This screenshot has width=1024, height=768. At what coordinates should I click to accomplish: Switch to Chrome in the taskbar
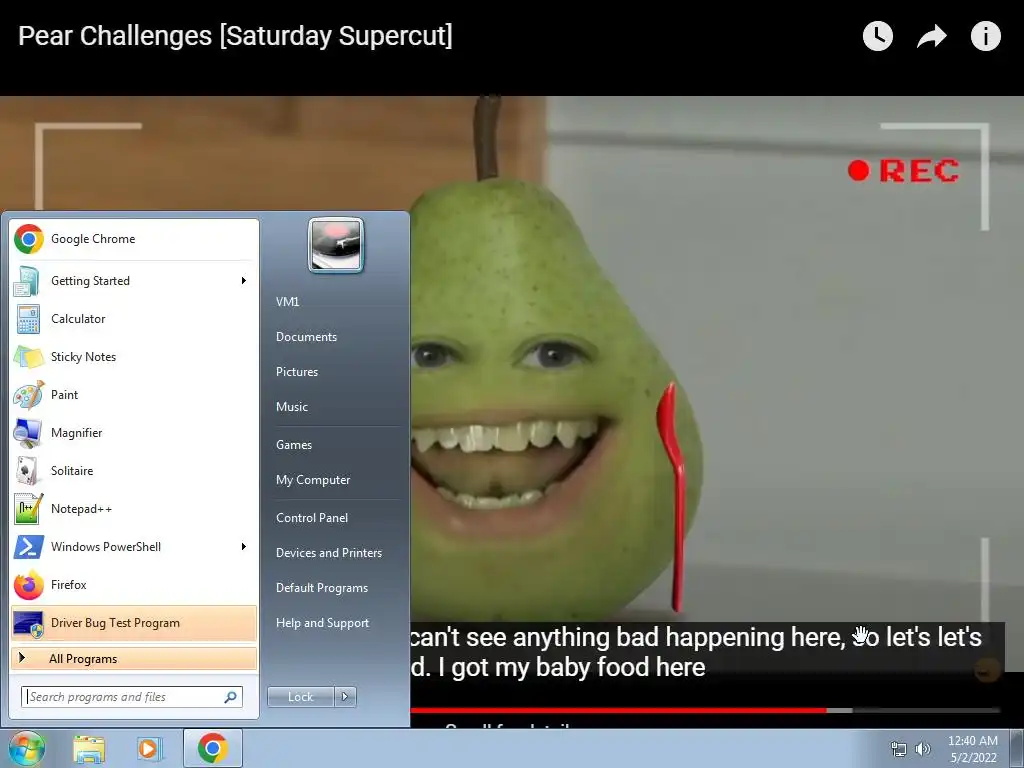[213, 748]
